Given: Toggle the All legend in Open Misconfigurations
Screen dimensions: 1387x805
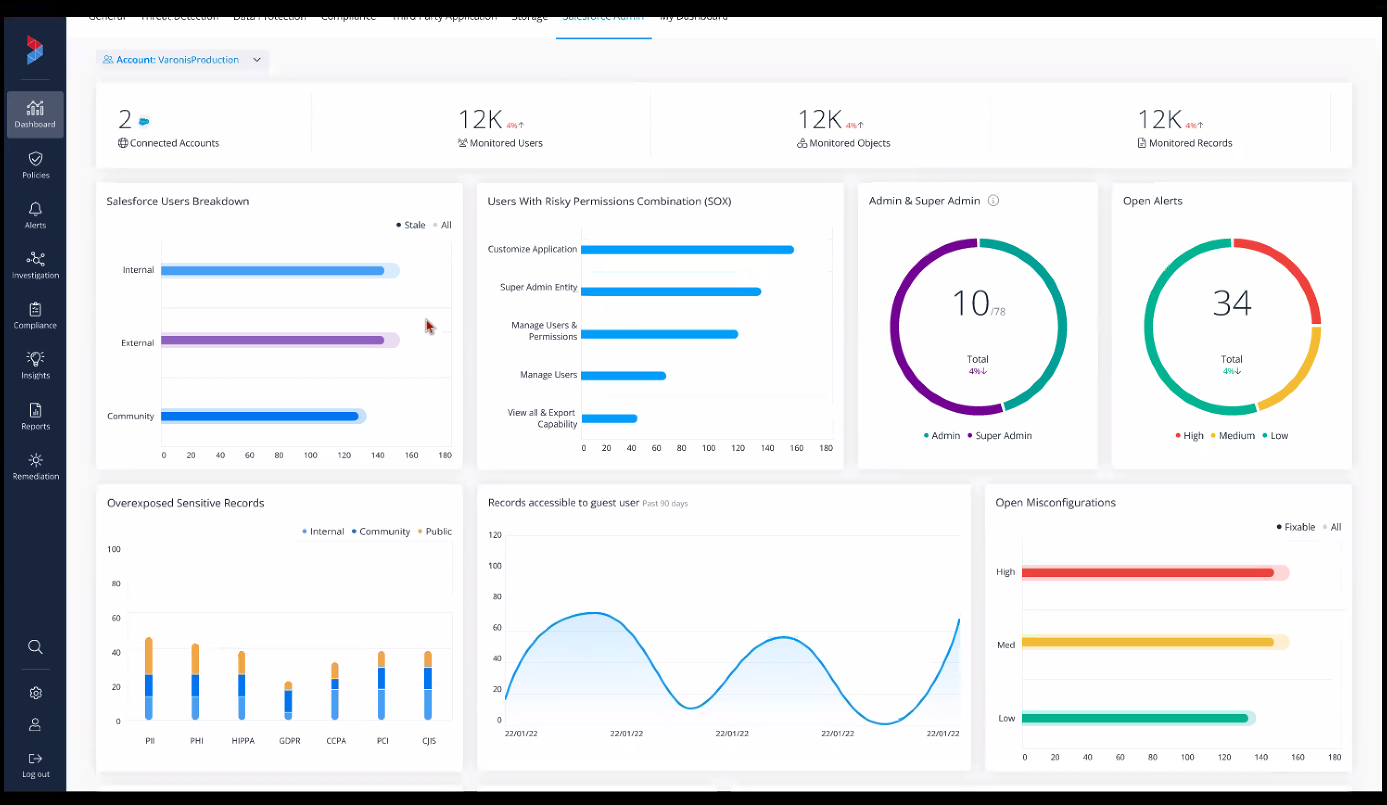Looking at the screenshot, I should (x=1332, y=527).
